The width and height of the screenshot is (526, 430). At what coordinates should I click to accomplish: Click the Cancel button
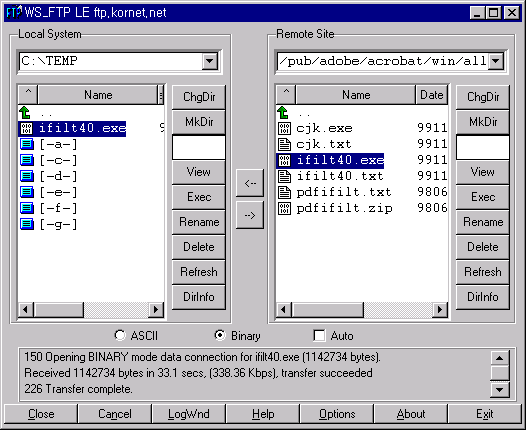click(x=115, y=414)
